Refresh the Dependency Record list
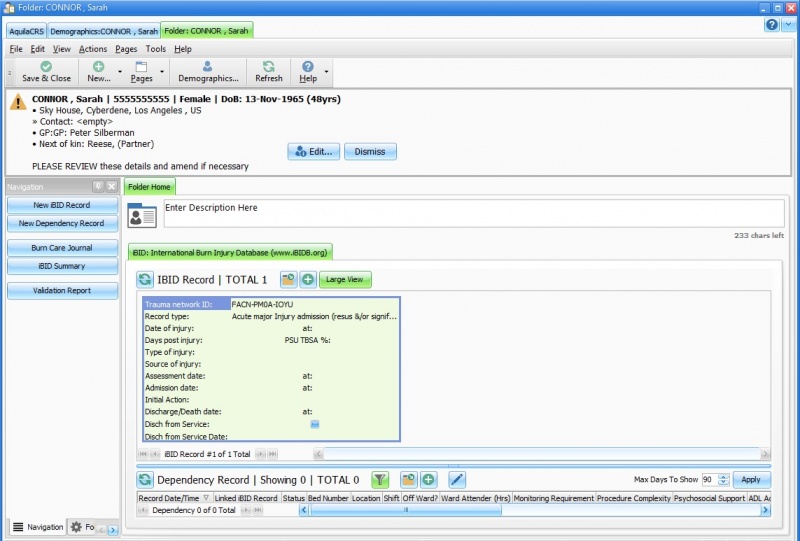Screen dimensions: 800x541 (x=145, y=480)
